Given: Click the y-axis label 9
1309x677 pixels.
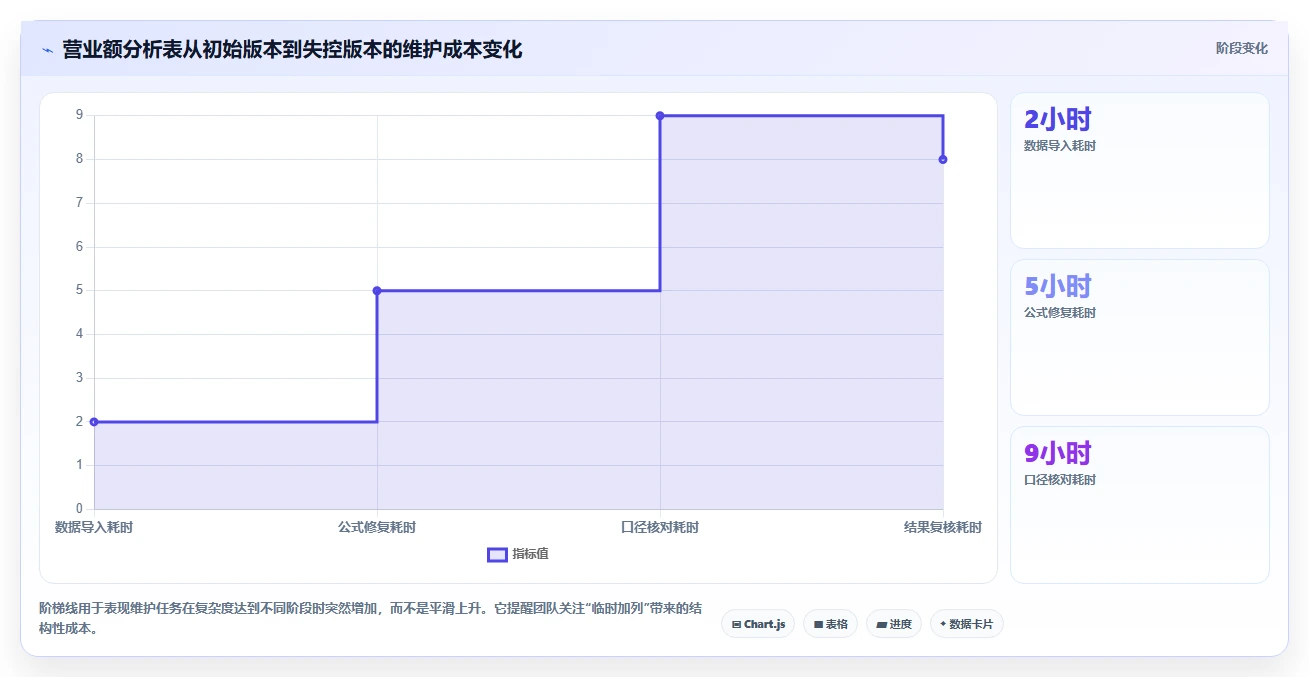Looking at the screenshot, I should pyautogui.click(x=79, y=115).
